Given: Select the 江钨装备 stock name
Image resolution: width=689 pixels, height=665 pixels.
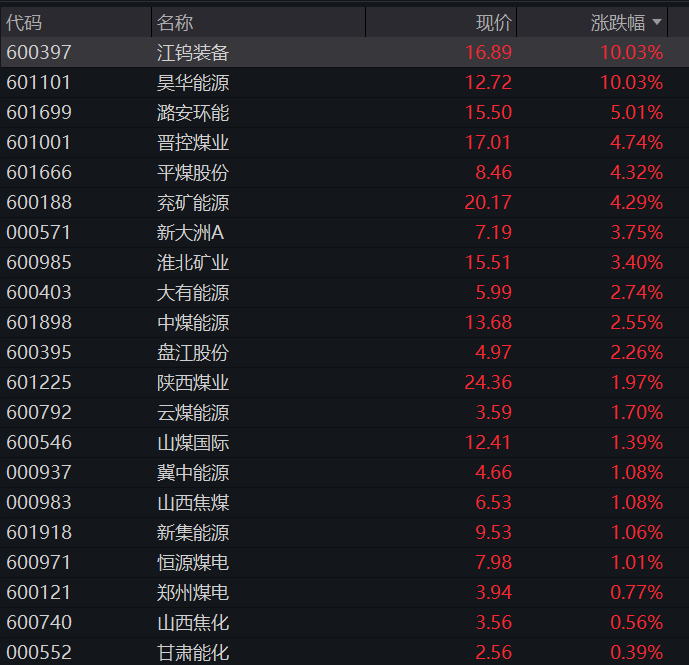Looking at the screenshot, I should click(193, 53).
